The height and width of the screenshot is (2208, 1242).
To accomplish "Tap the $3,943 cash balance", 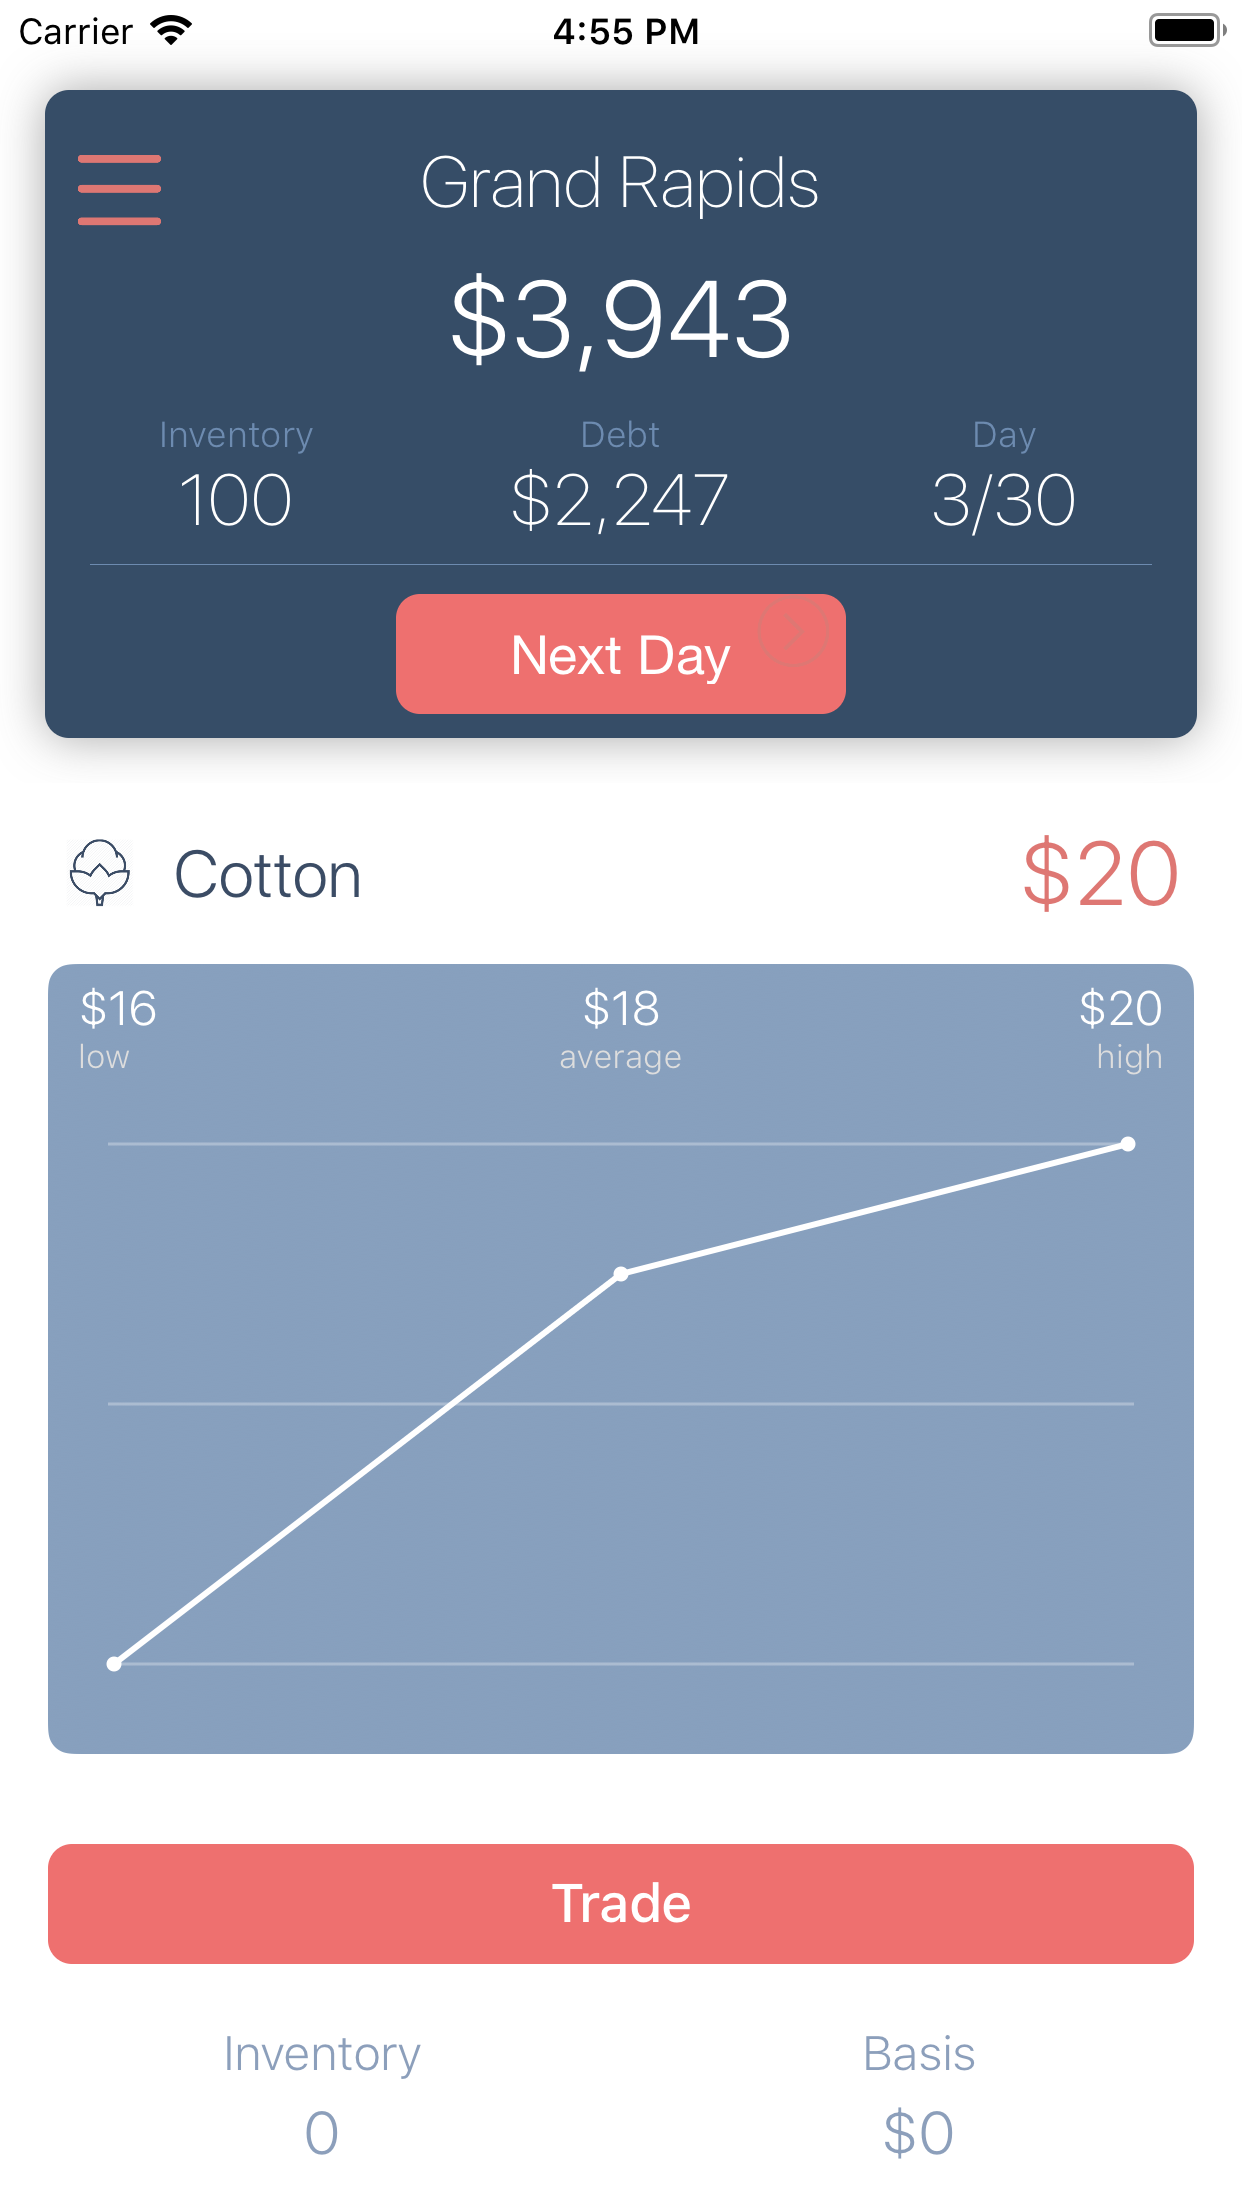I will click(620, 320).
